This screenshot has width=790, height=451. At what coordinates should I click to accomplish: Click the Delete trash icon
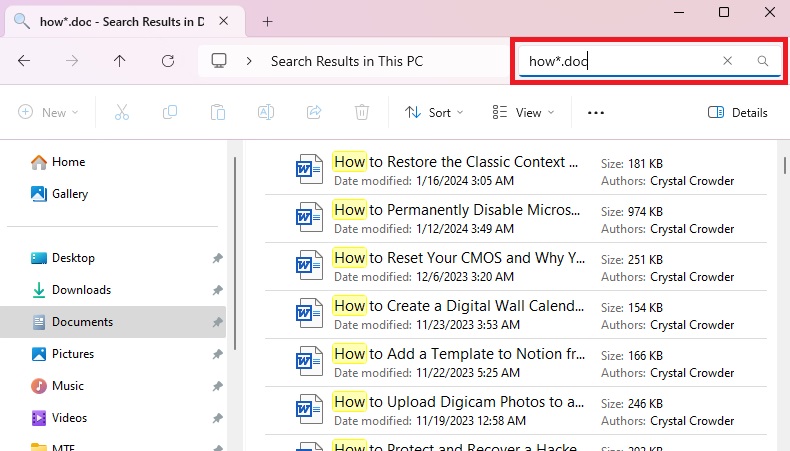(x=362, y=112)
